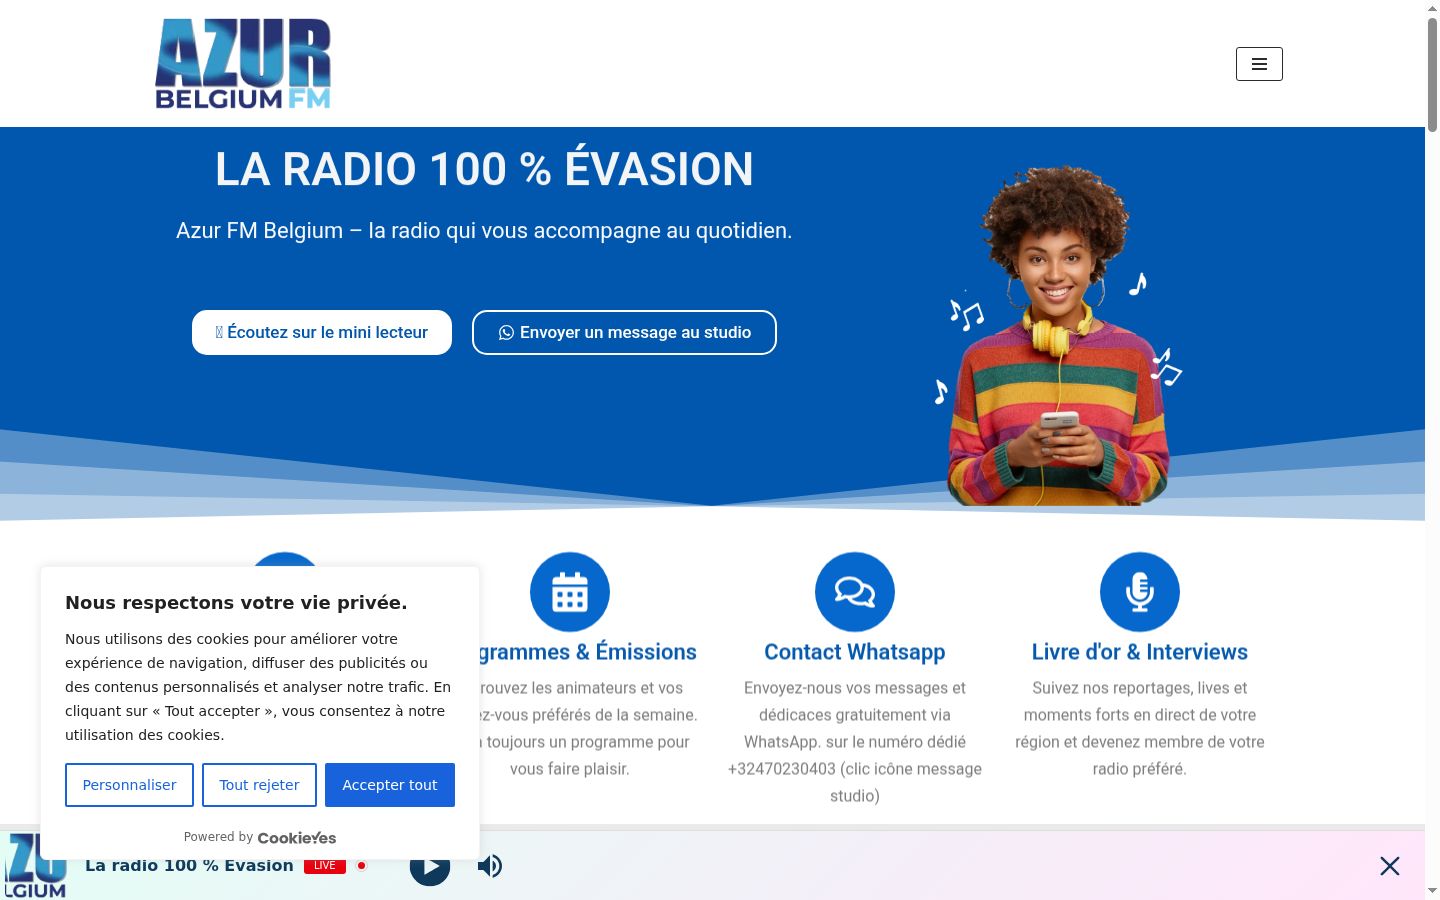Open the Contact Whatsapp heading link

(x=855, y=652)
